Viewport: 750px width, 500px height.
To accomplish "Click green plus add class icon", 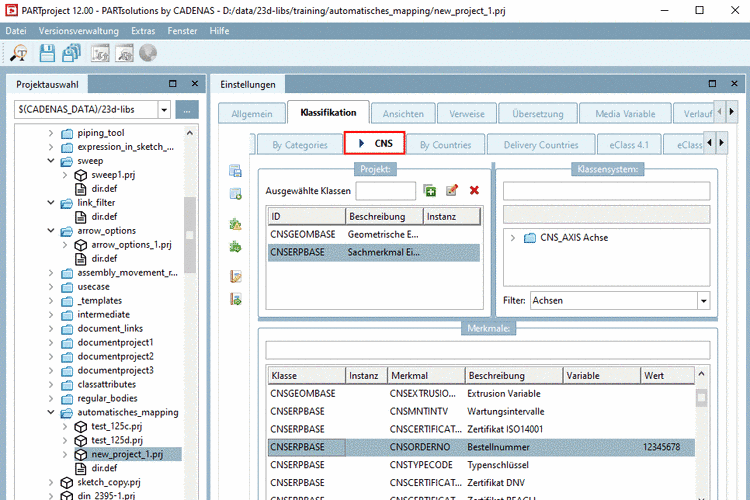I will pyautogui.click(x=430, y=190).
